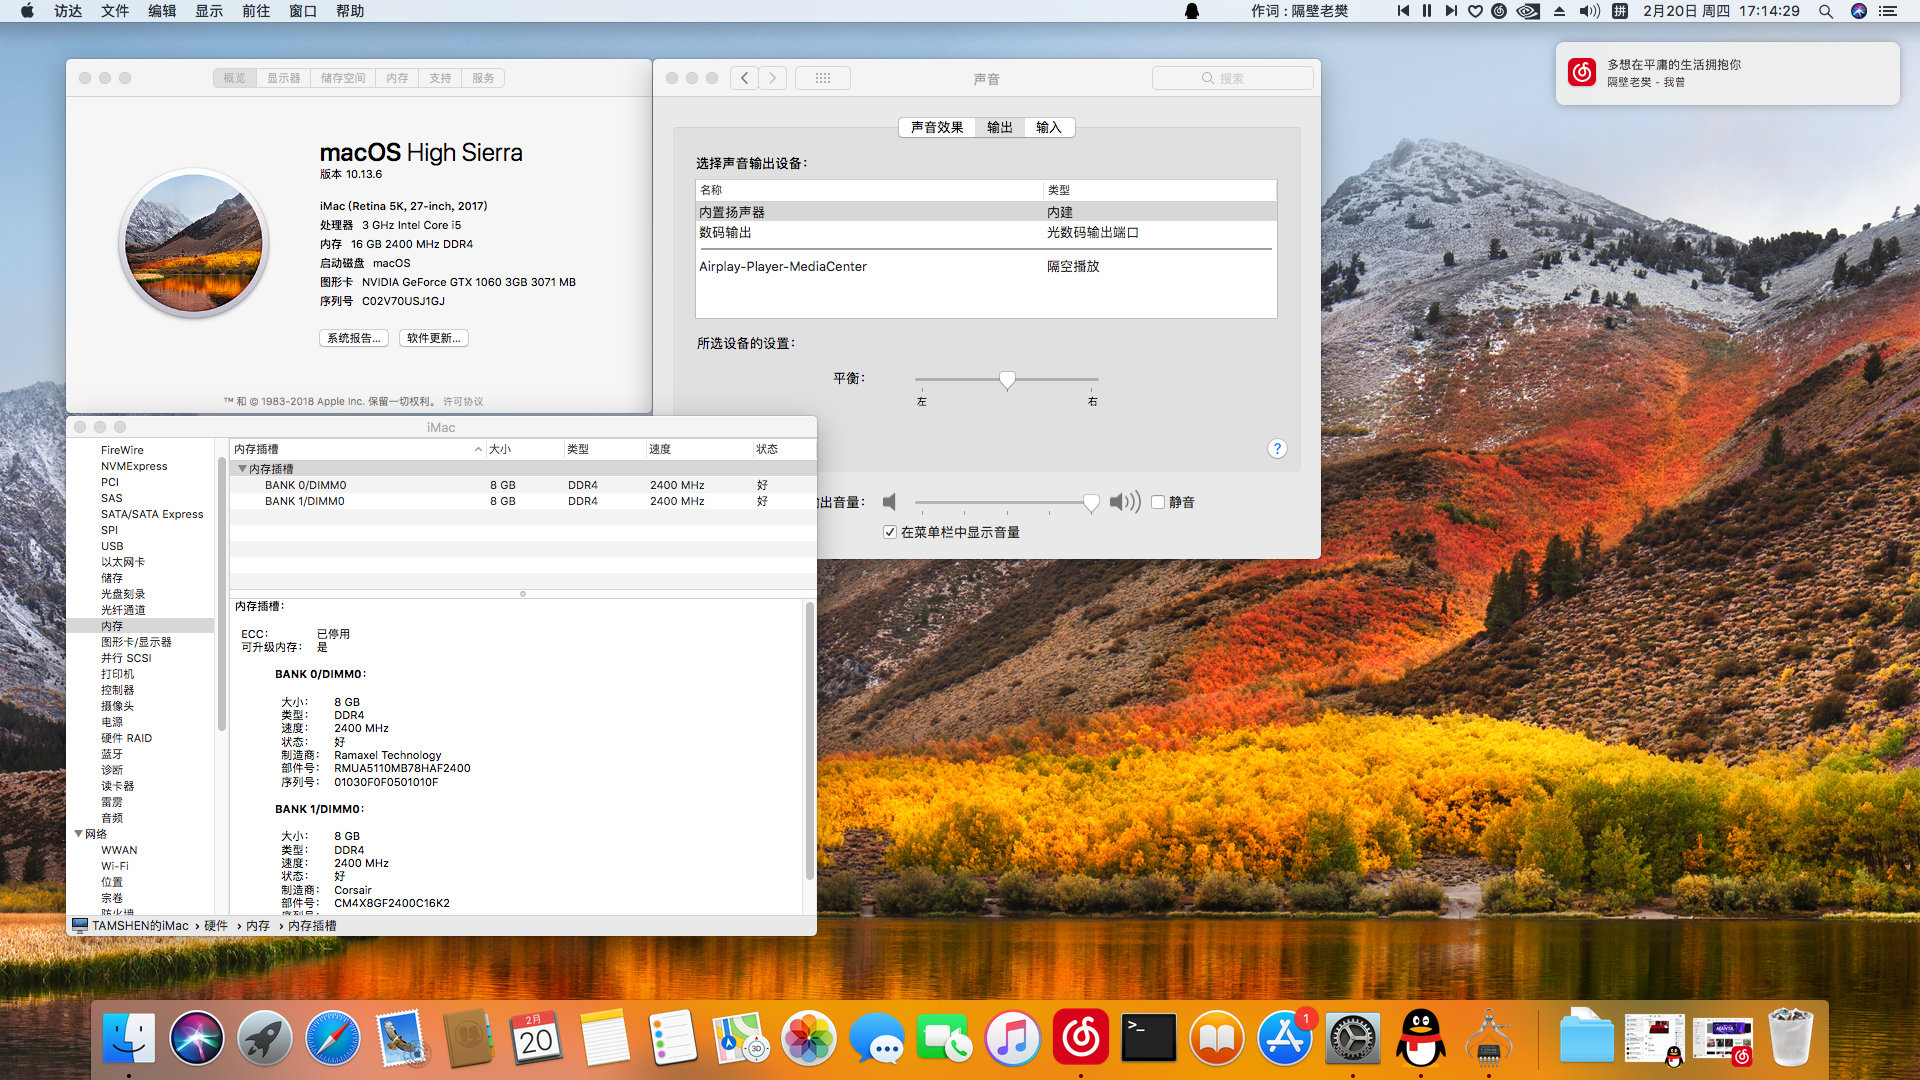Screen dimensions: 1920x1080
Task: Launch Siri from the Dock
Action: (197, 1038)
